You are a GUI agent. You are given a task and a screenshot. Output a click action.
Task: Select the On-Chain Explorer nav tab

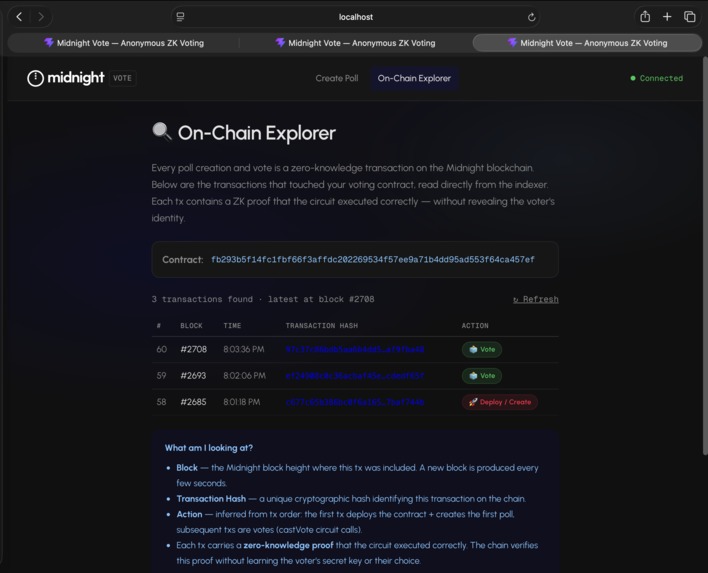[x=414, y=78]
